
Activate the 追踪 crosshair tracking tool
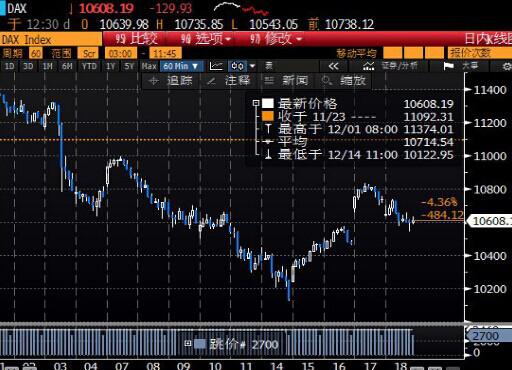click(172, 81)
